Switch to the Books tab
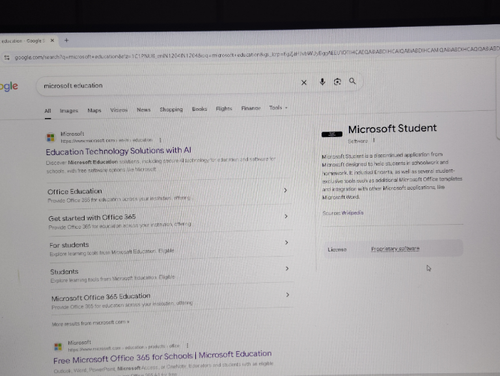Screen dimensions: 500x376 coord(199,109)
